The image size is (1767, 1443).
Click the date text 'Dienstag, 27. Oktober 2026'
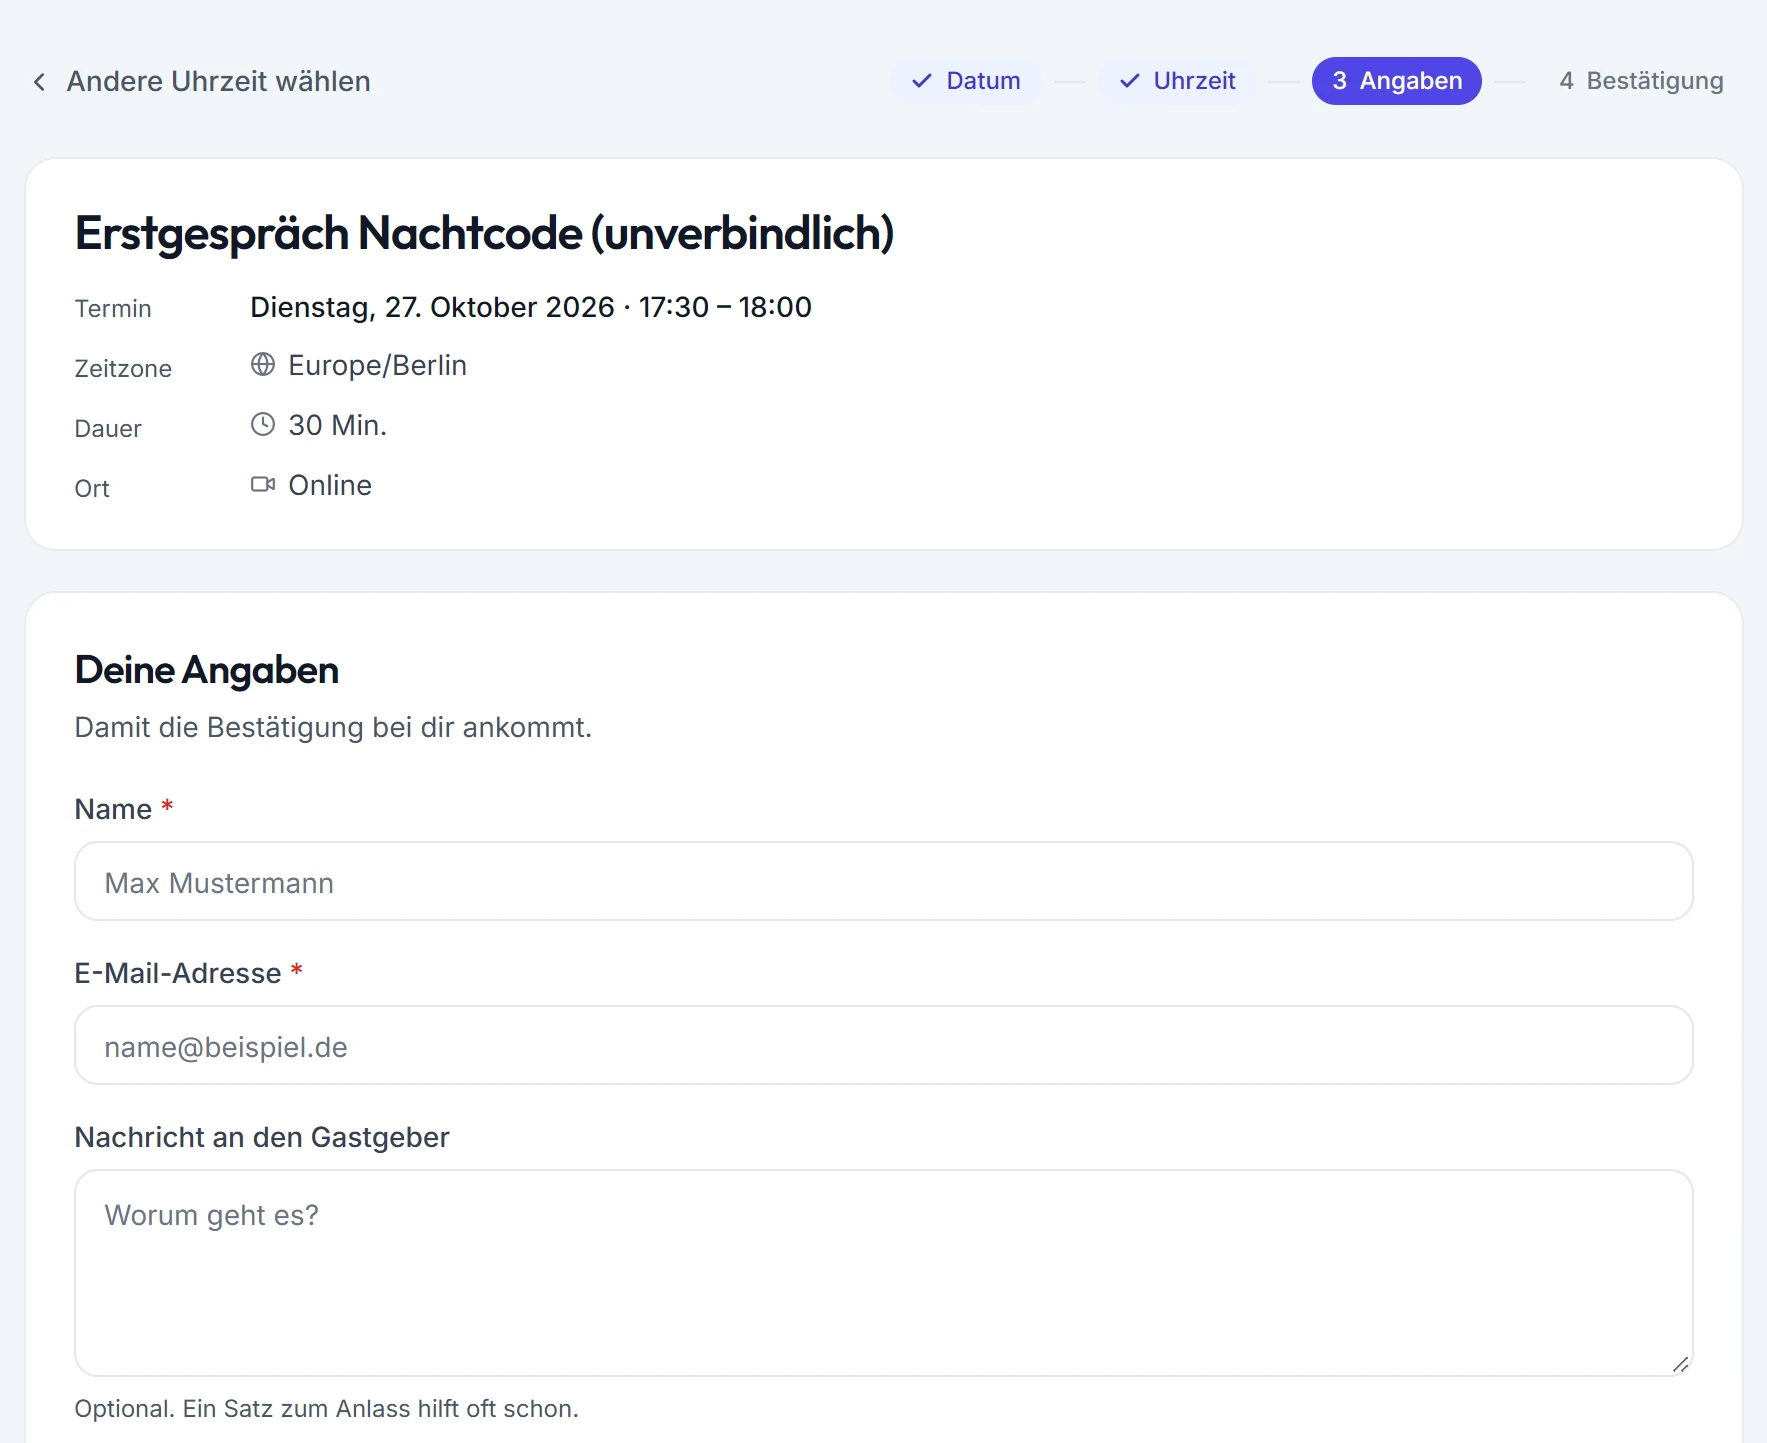(x=432, y=307)
